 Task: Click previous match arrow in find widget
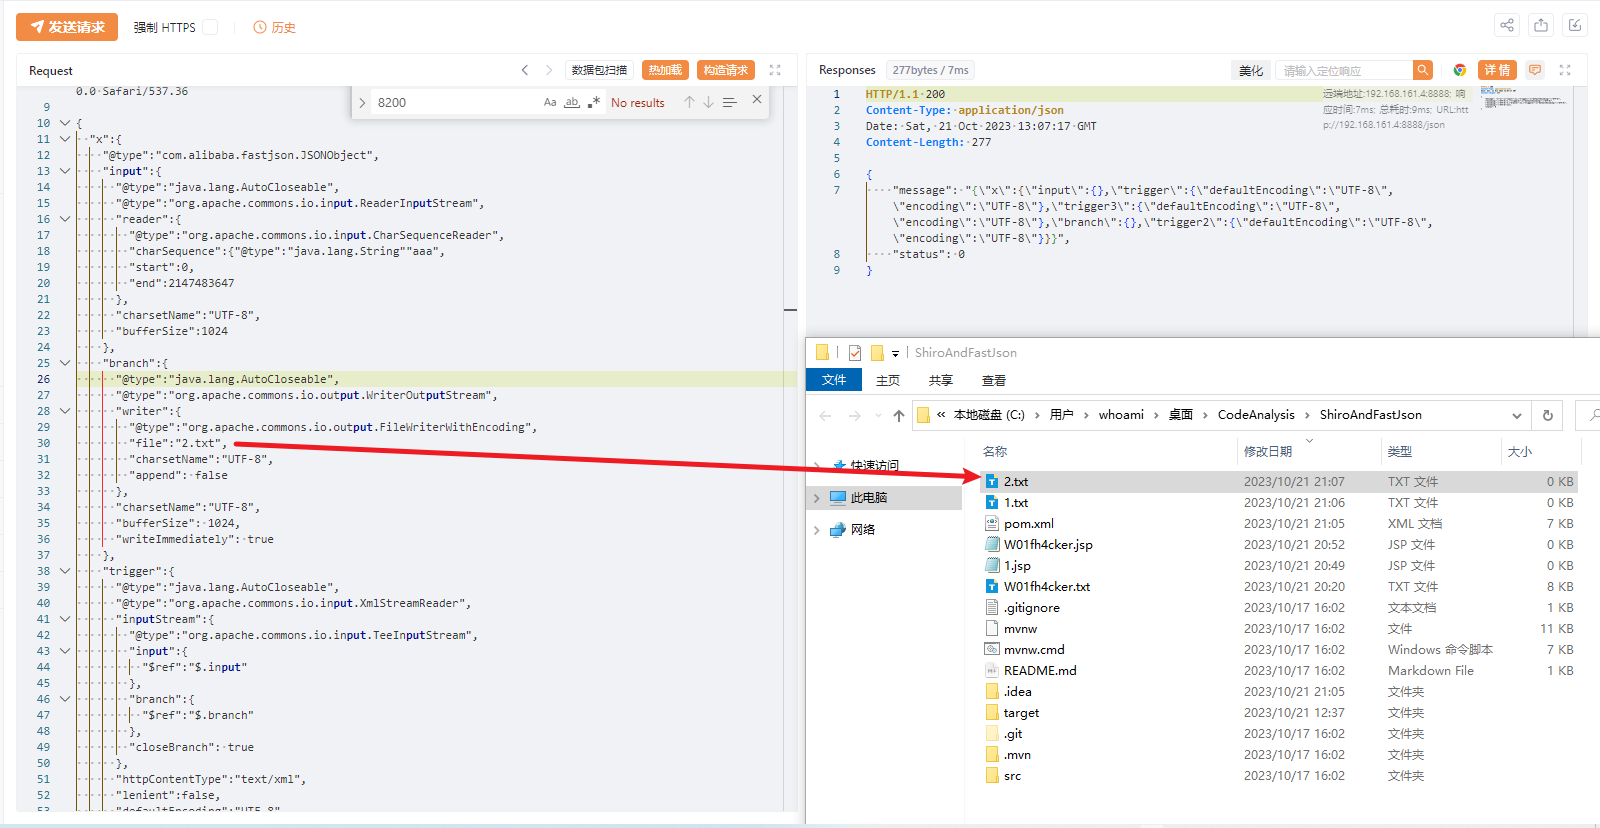coord(689,102)
